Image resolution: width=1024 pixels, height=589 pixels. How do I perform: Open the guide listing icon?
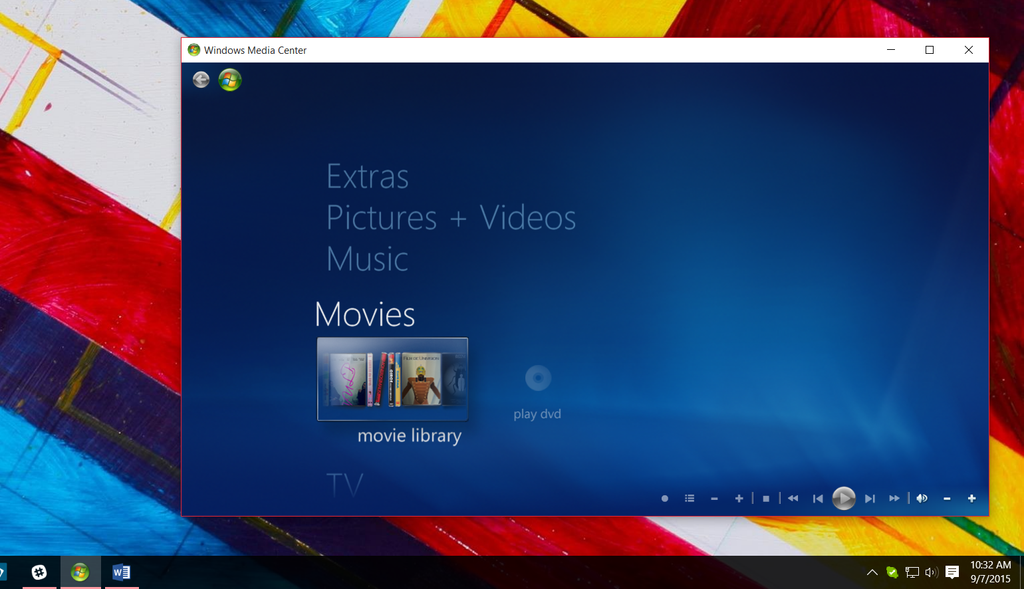689,497
